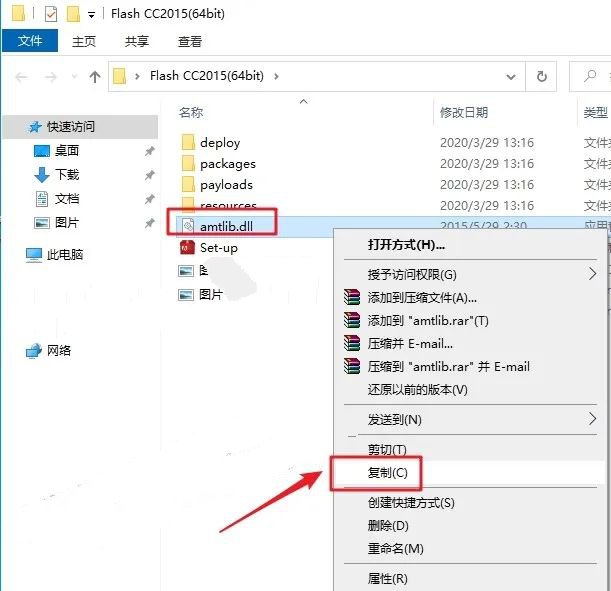Choose 创建快捷方式(S) menu entry

tap(411, 503)
